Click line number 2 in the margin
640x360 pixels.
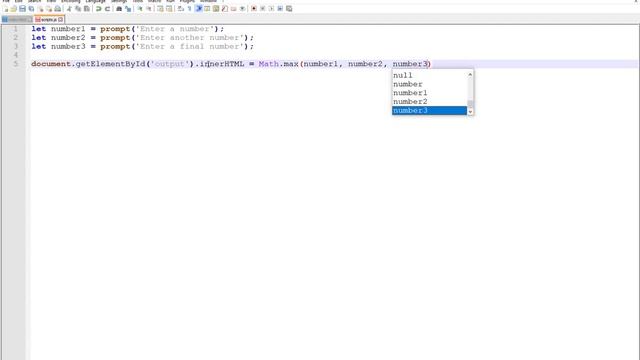16,38
